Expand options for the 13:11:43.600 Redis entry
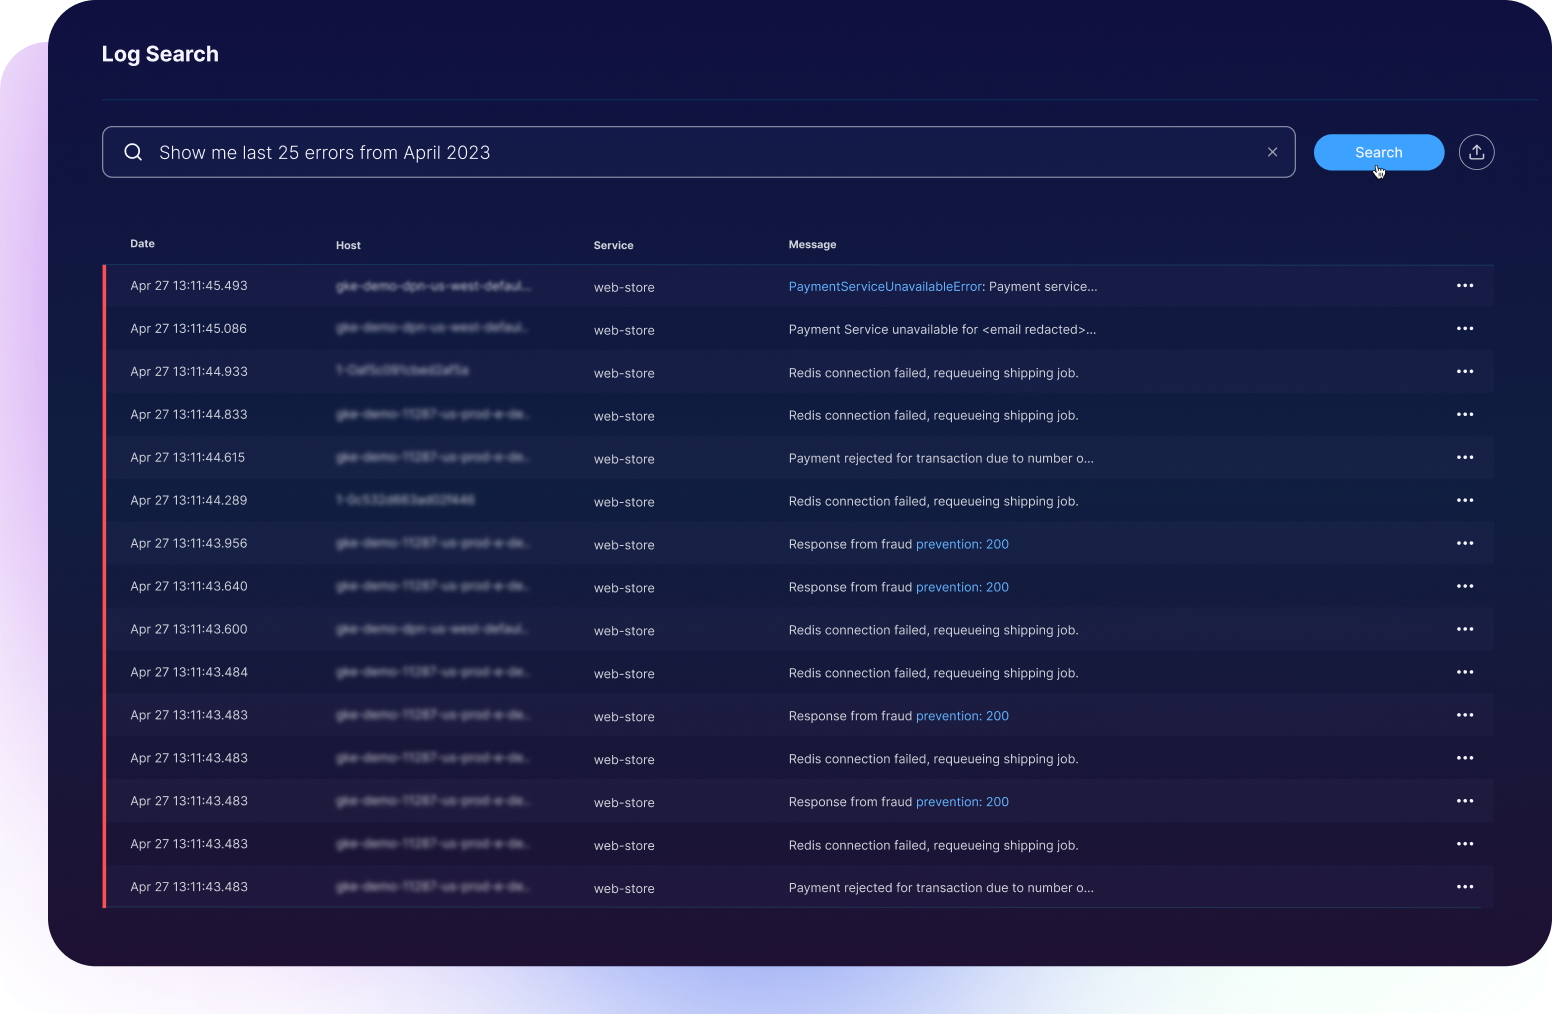 click(1465, 629)
